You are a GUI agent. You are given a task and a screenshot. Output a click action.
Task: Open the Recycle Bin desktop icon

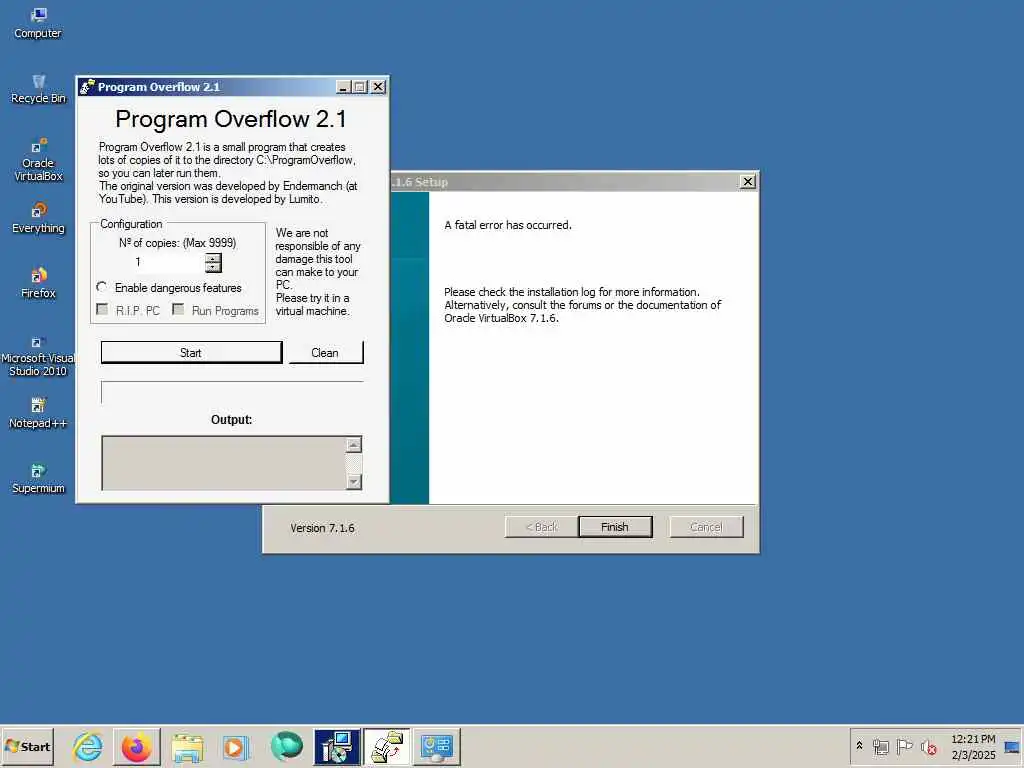pyautogui.click(x=38, y=89)
